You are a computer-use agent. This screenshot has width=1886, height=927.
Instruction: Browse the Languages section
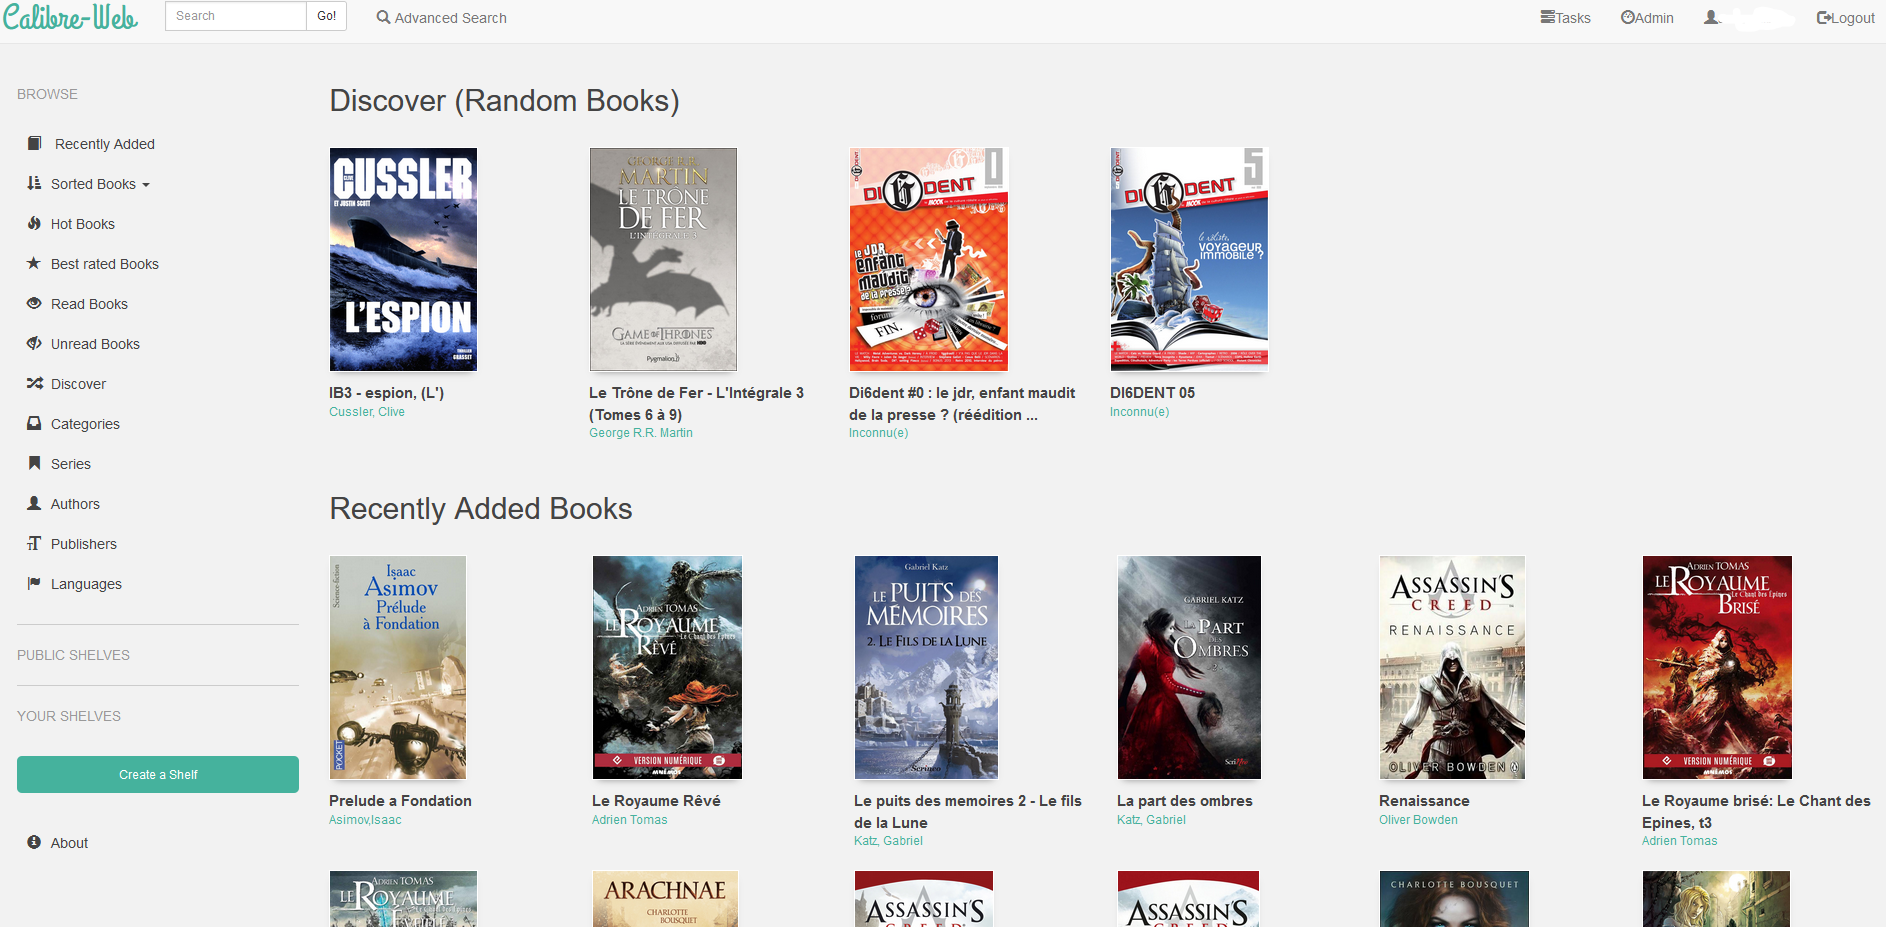point(86,584)
